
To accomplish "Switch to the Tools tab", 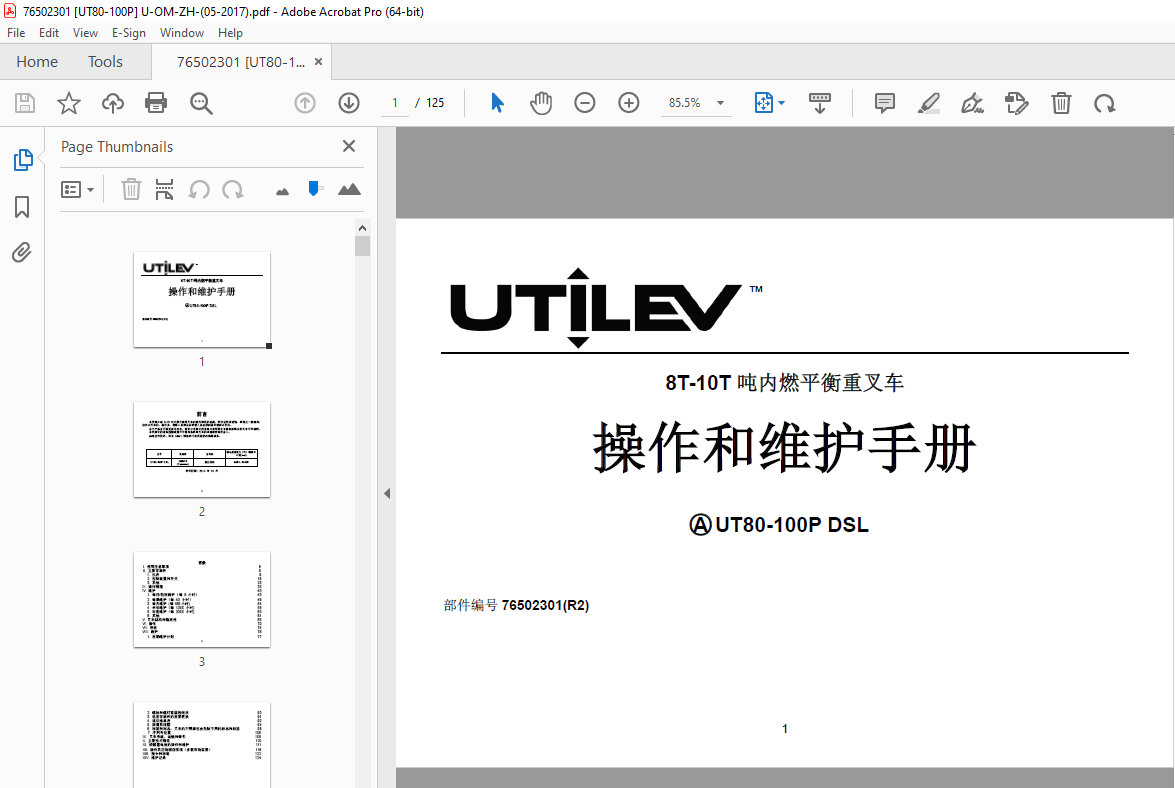I will click(x=105, y=61).
